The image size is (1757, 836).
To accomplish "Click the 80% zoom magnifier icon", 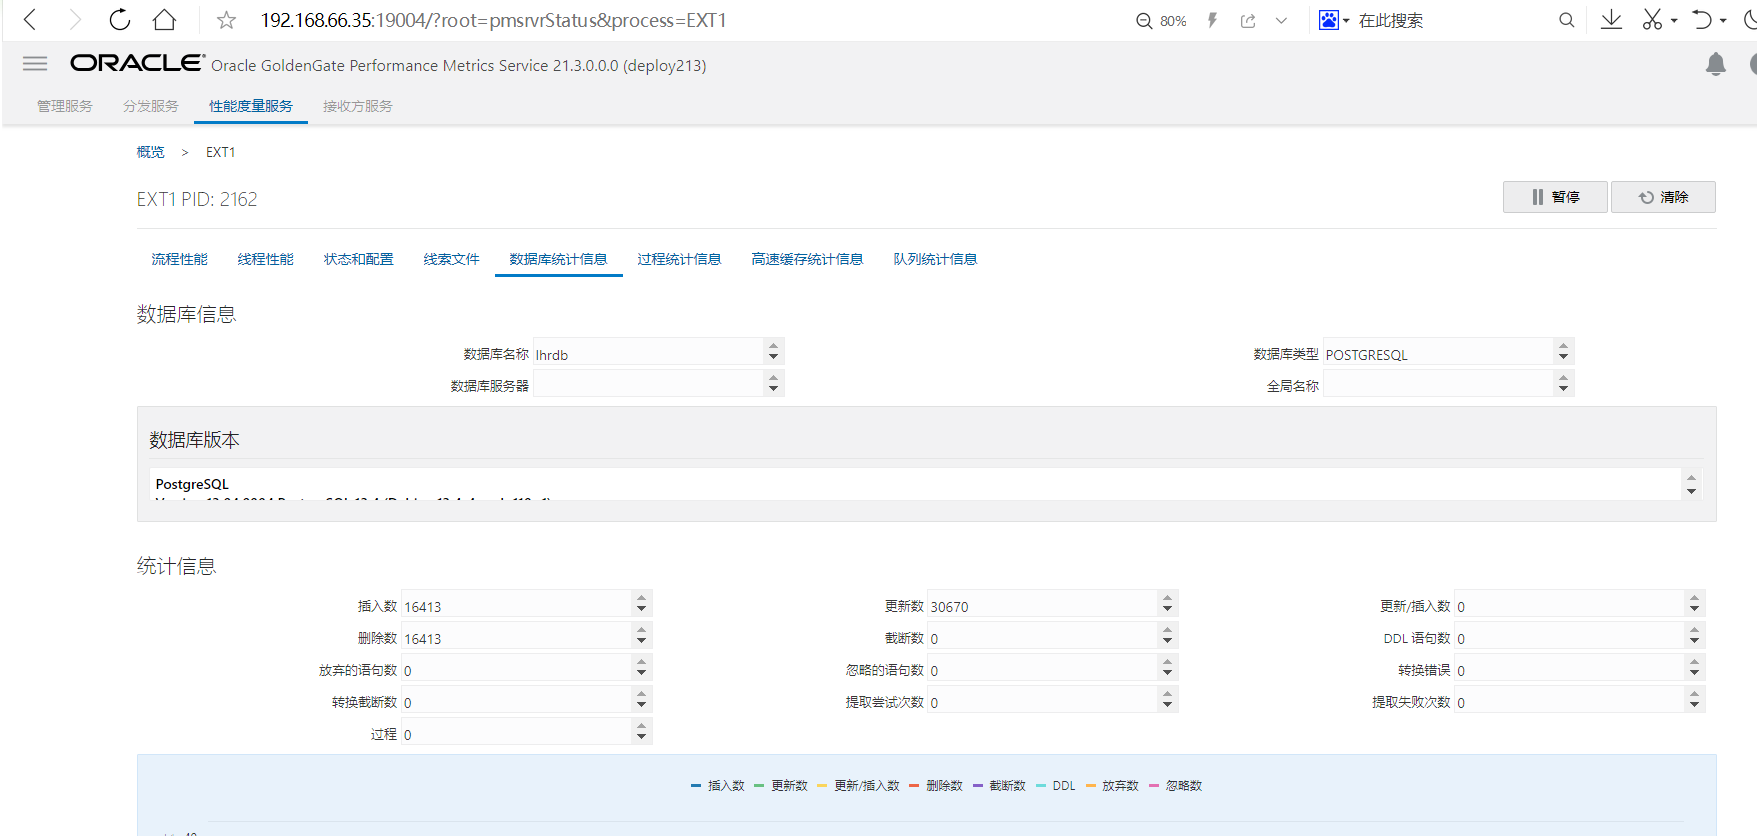I will [x=1144, y=21].
